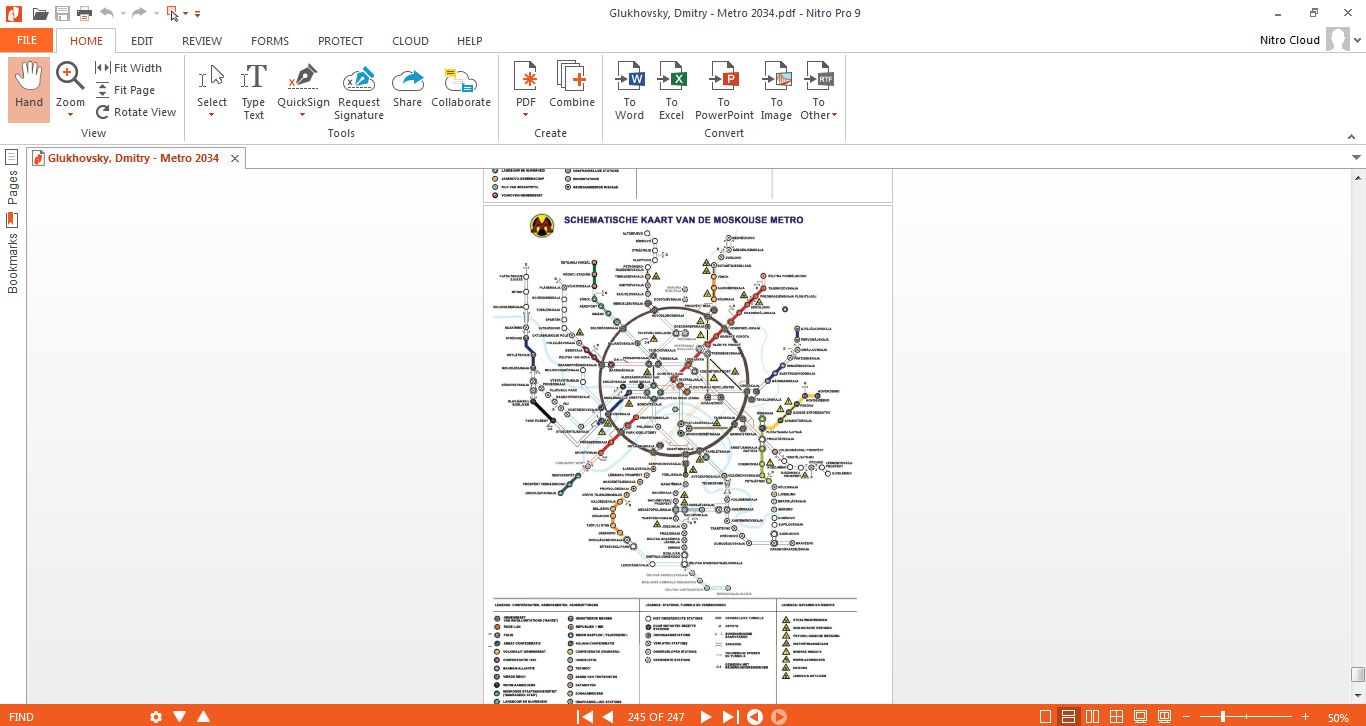1366x726 pixels.
Task: Choose Fit Width view
Action: (x=128, y=68)
